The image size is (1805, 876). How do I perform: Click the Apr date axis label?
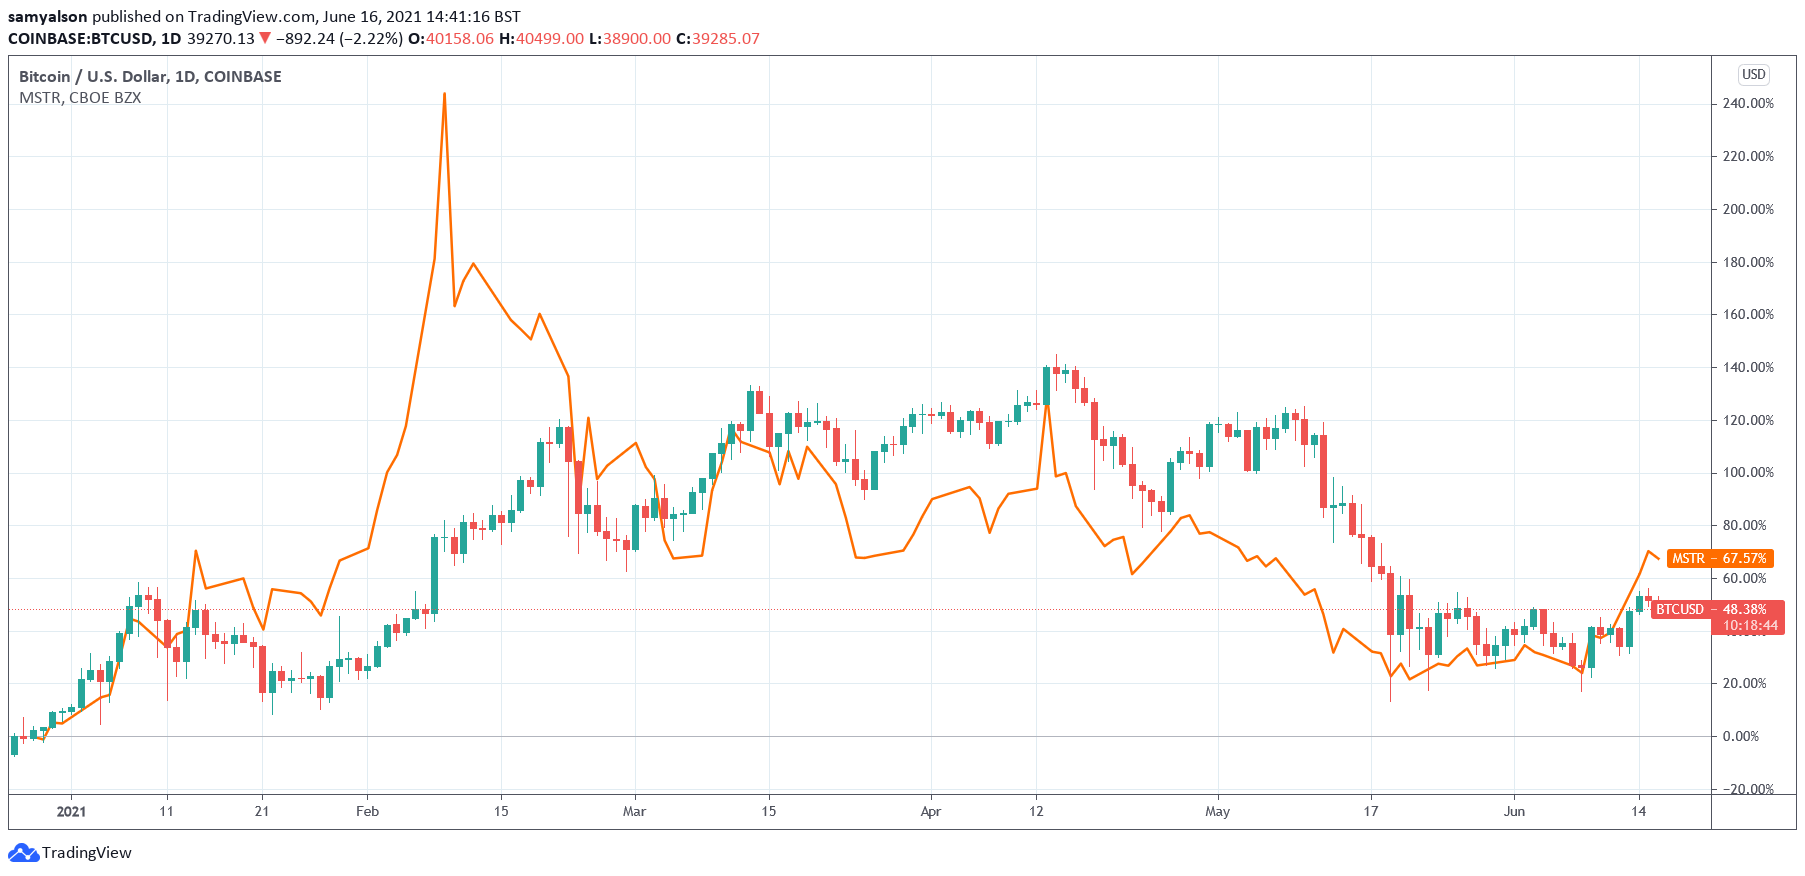[930, 812]
